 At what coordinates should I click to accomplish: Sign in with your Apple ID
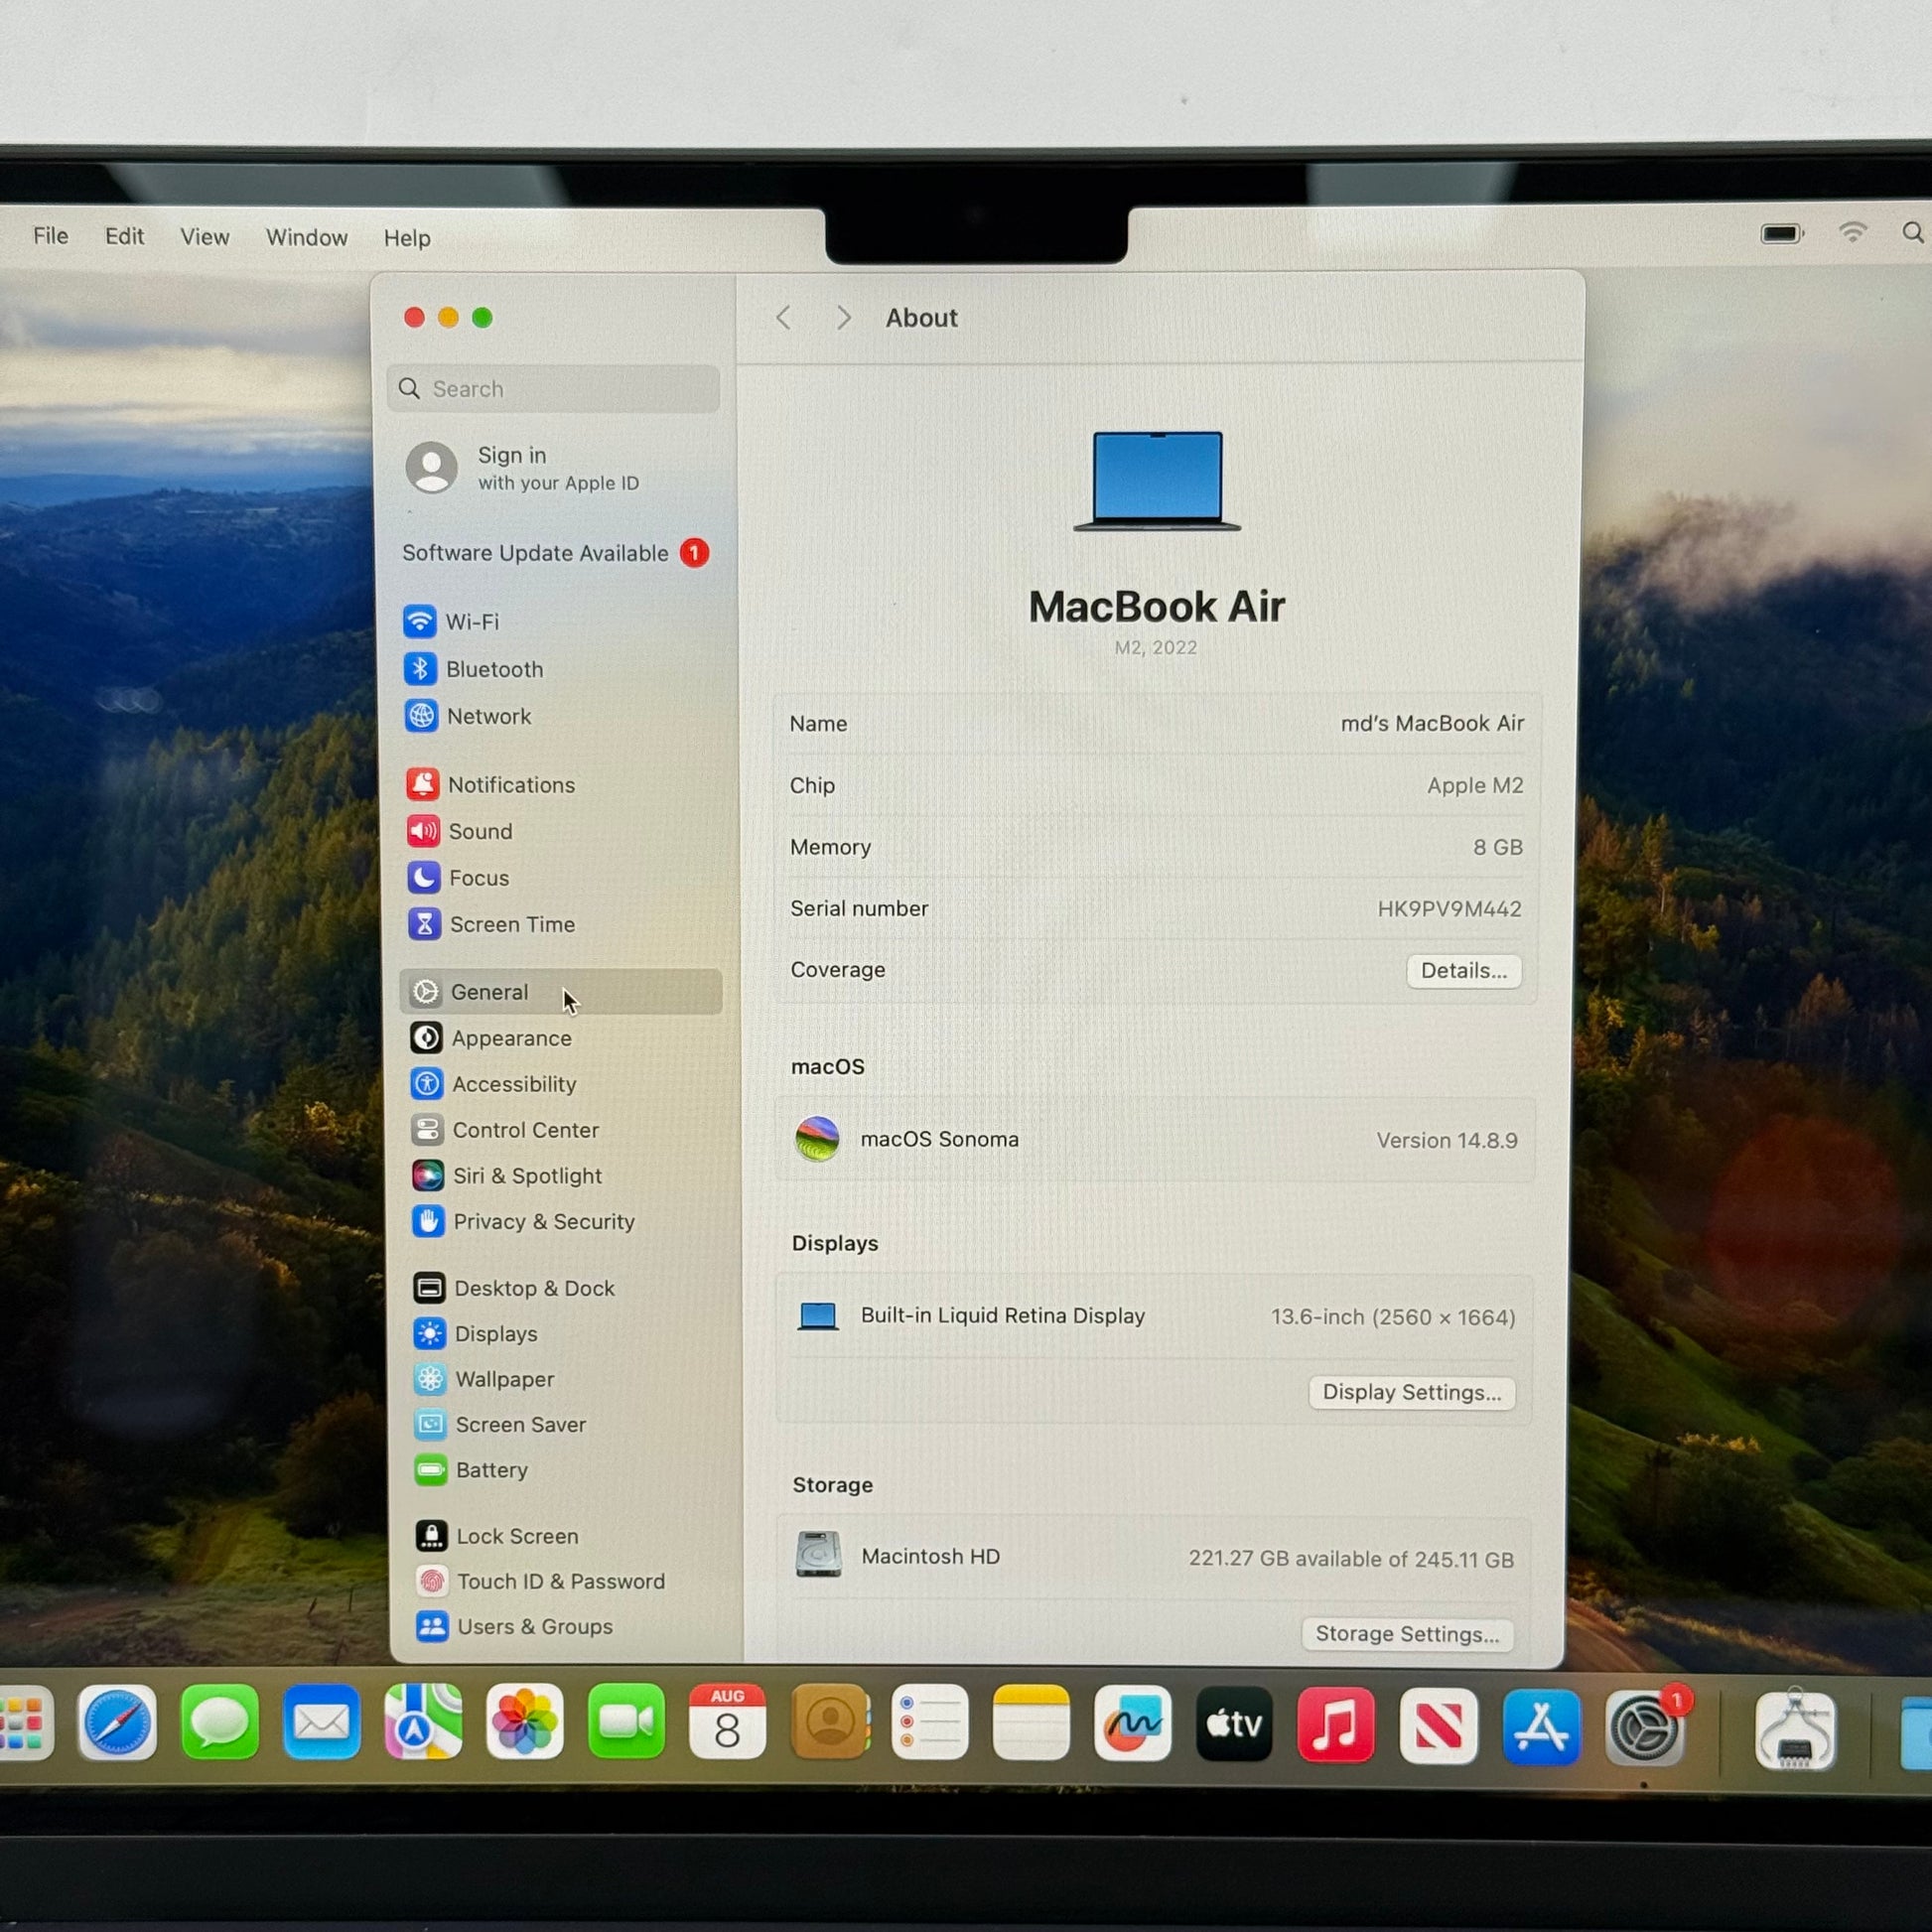click(523, 468)
